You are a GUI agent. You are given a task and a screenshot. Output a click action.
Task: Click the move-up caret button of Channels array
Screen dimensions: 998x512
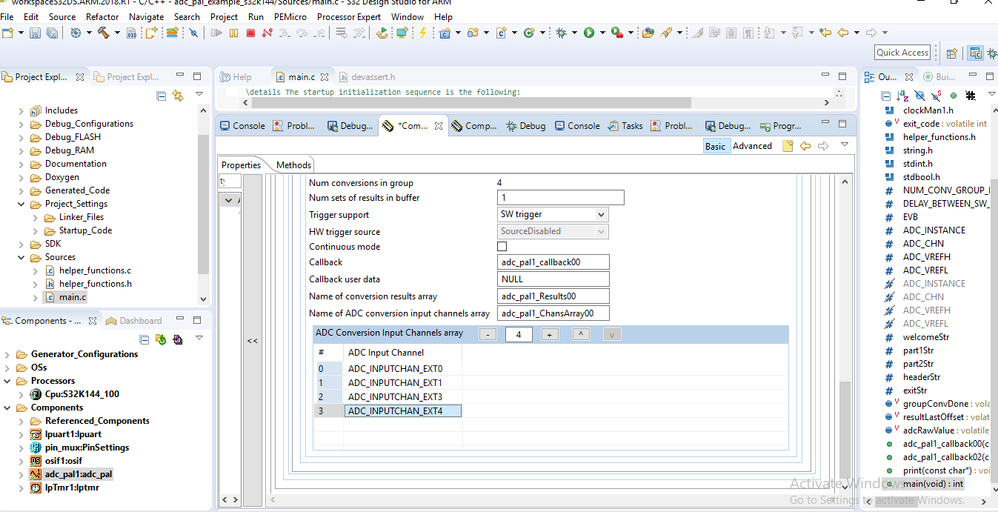(x=580, y=334)
